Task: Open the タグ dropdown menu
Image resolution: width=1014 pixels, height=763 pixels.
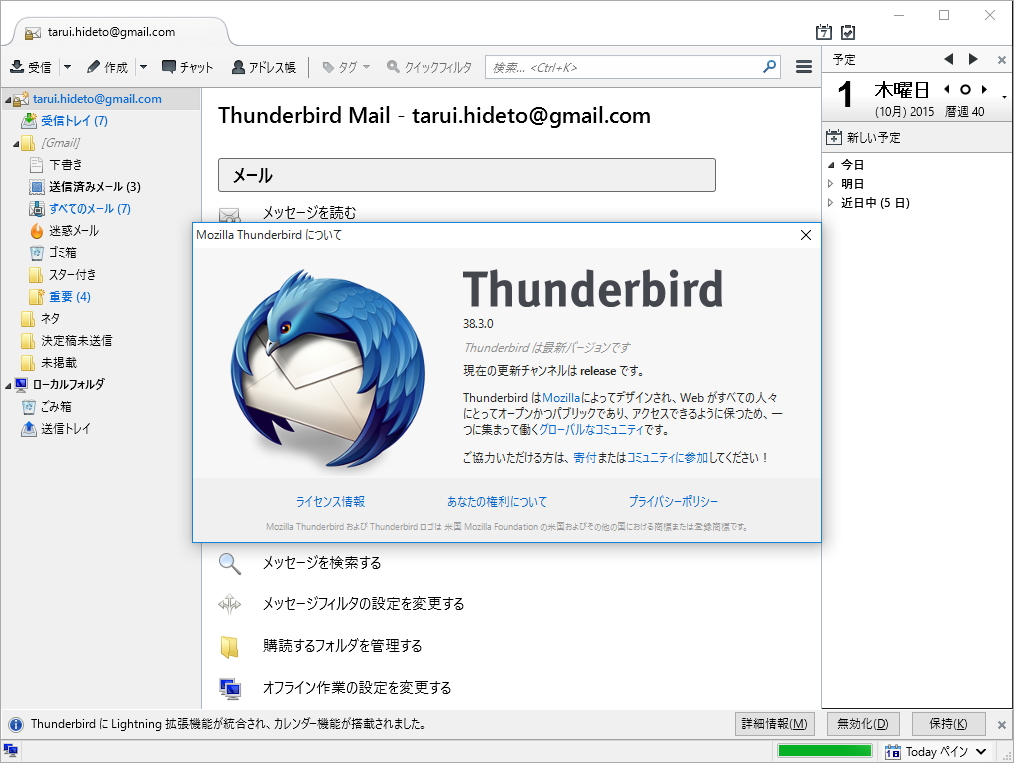Action: [344, 67]
